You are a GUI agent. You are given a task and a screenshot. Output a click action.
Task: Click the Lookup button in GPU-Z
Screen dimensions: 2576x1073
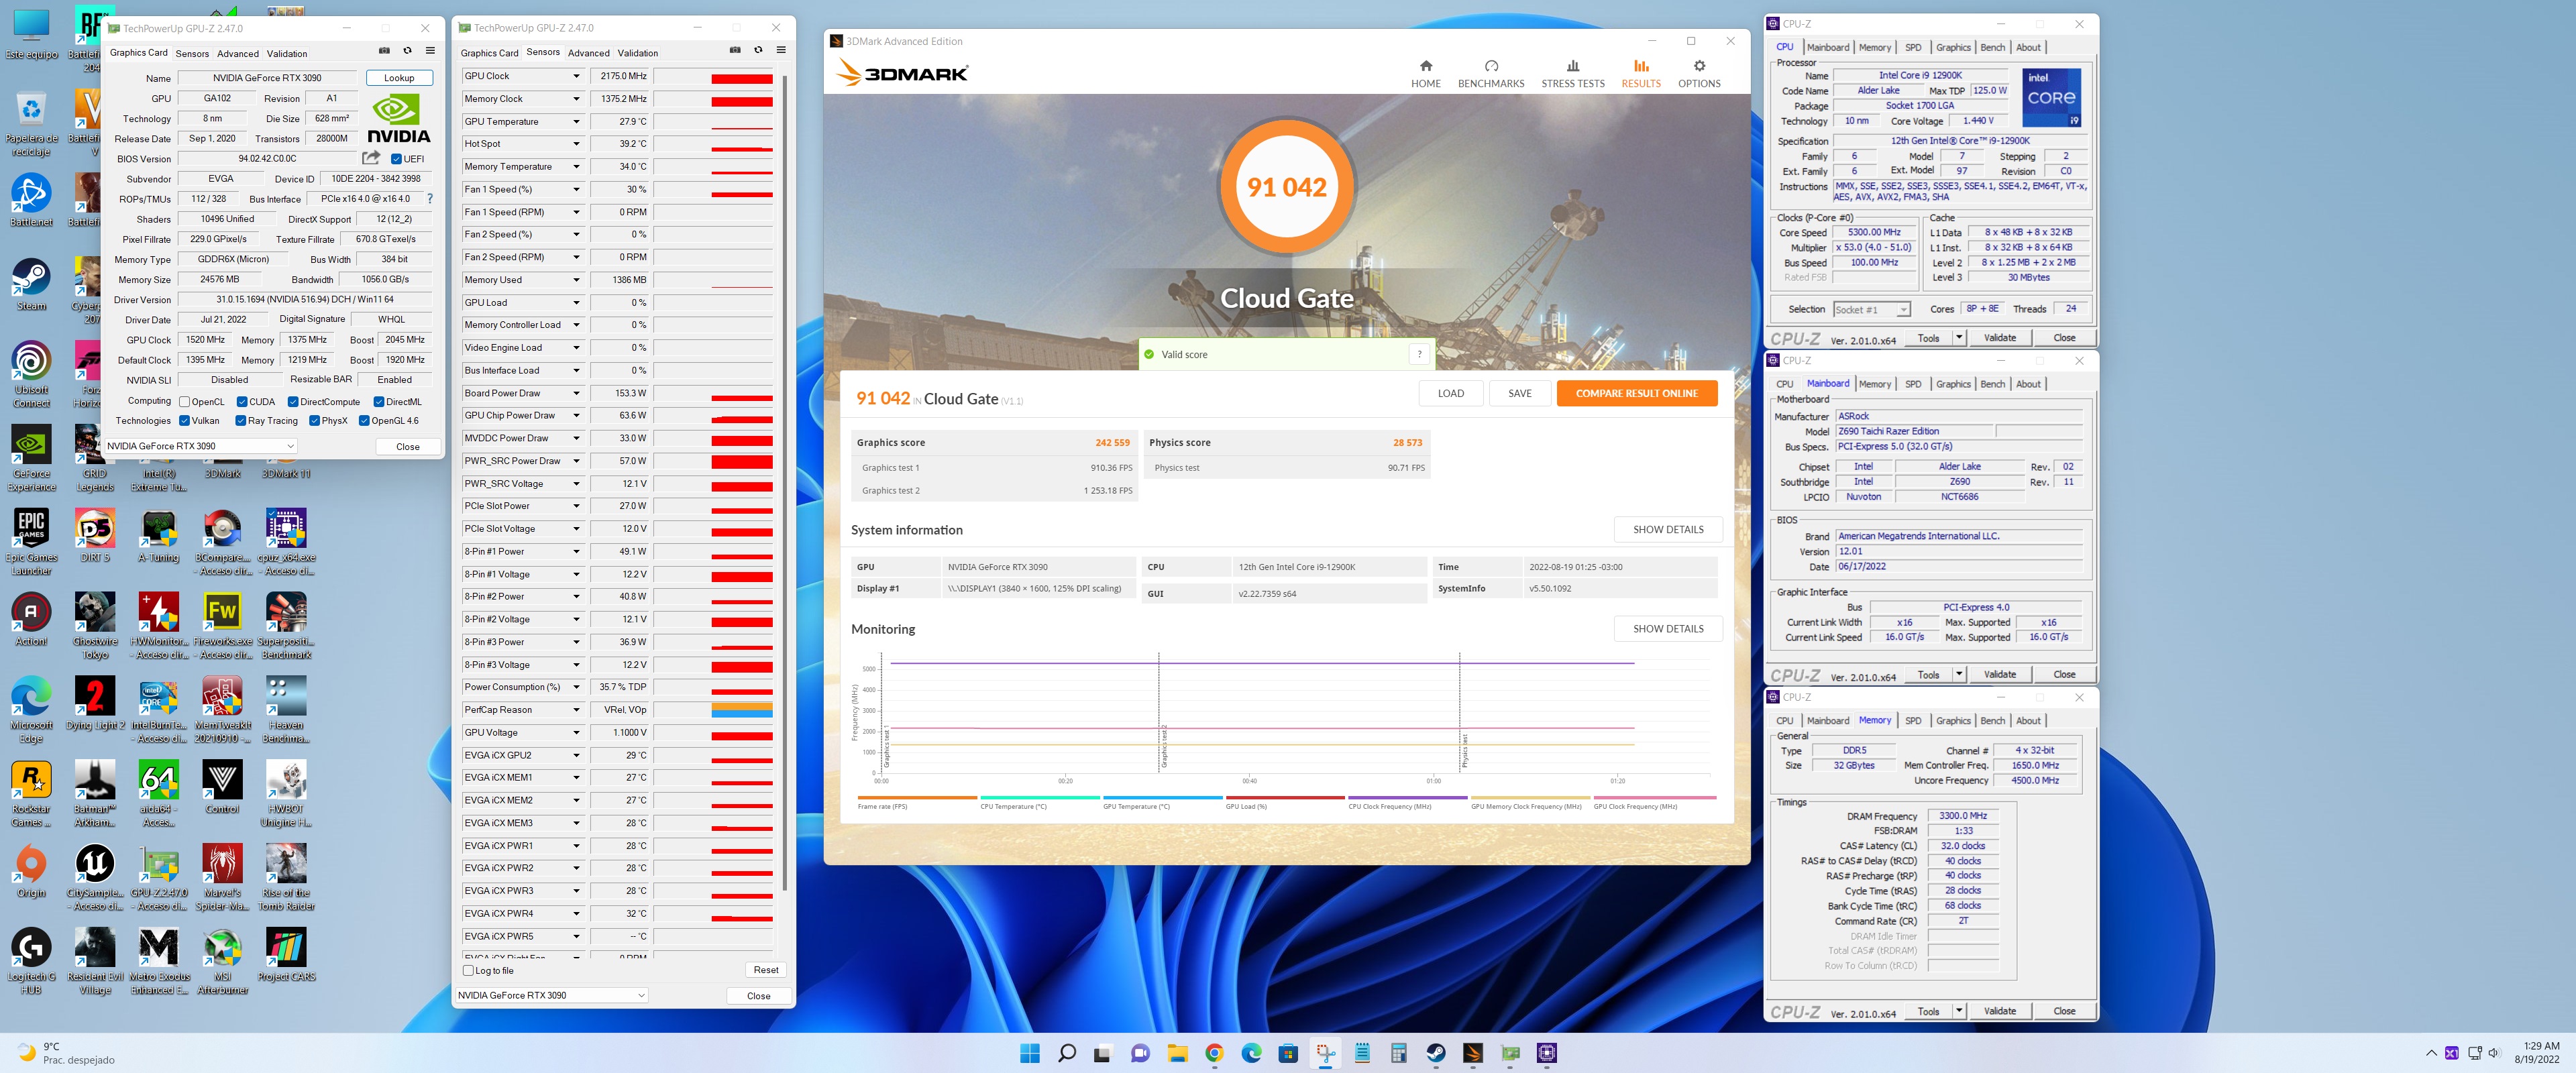399,78
